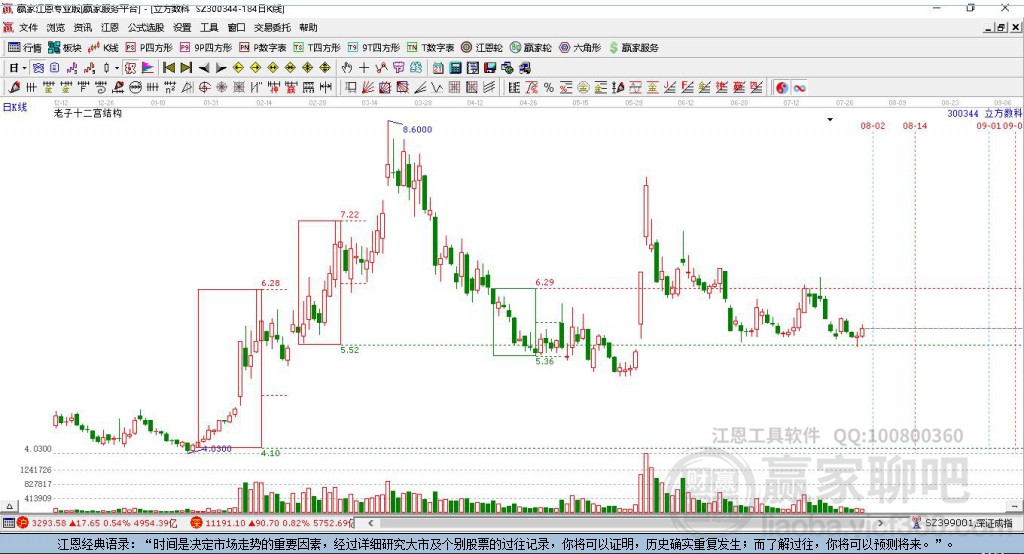
Task: Jump to last bar icon
Action: point(186,68)
